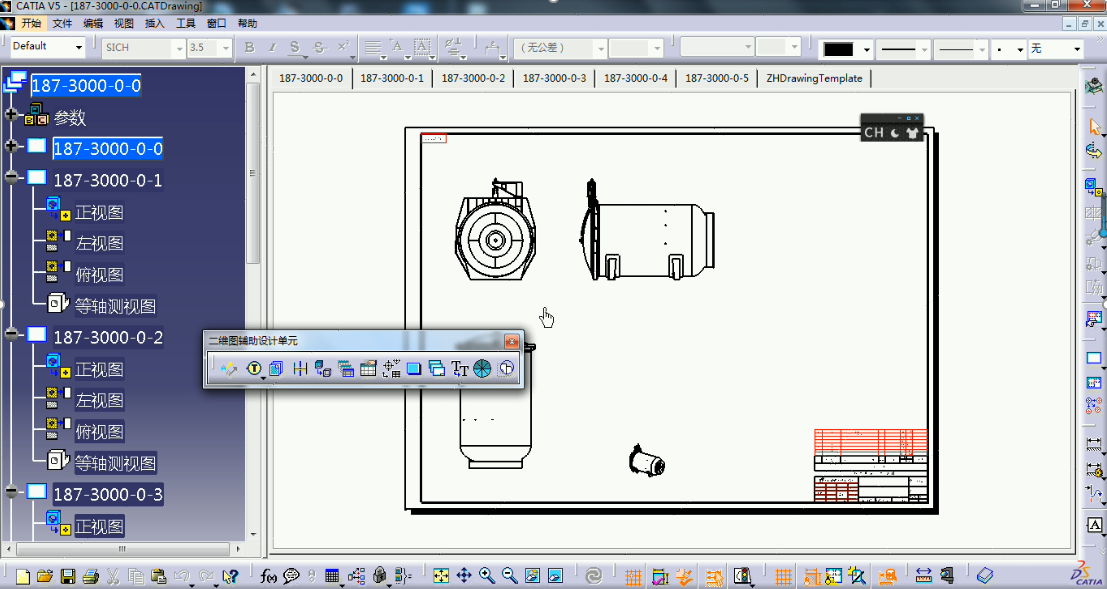This screenshot has height=589, width=1107.
Task: Toggle bold text formatting
Action: (x=248, y=48)
